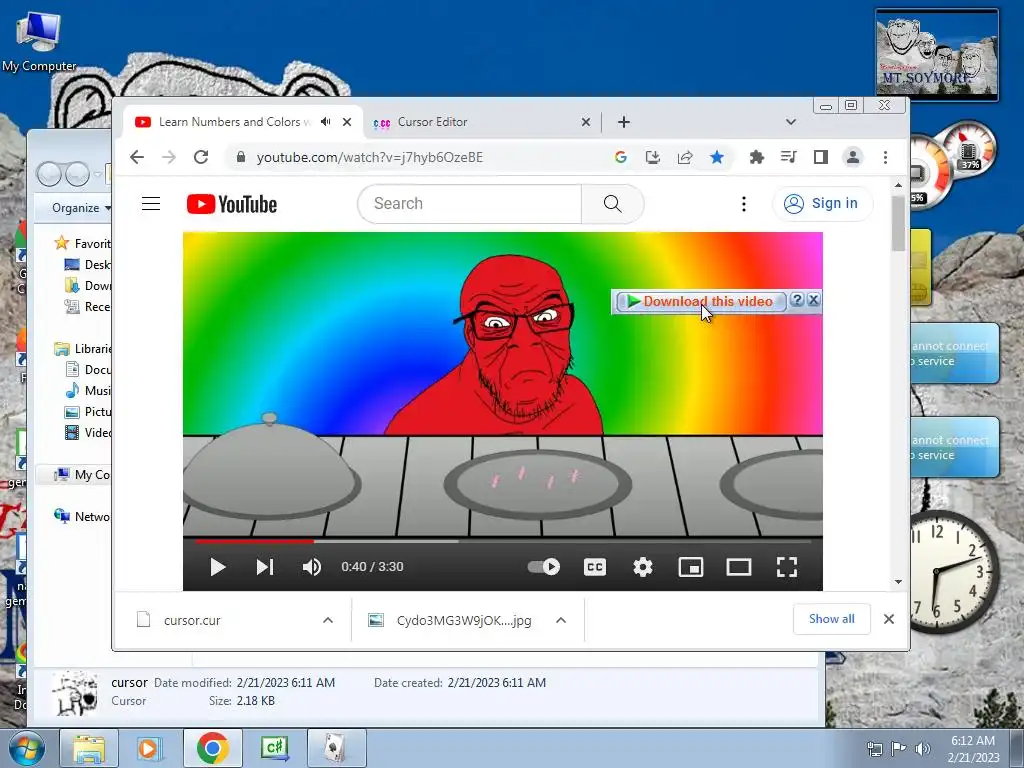1024x768 pixels.
Task: Open My Computer desktop icon
Action: click(39, 42)
